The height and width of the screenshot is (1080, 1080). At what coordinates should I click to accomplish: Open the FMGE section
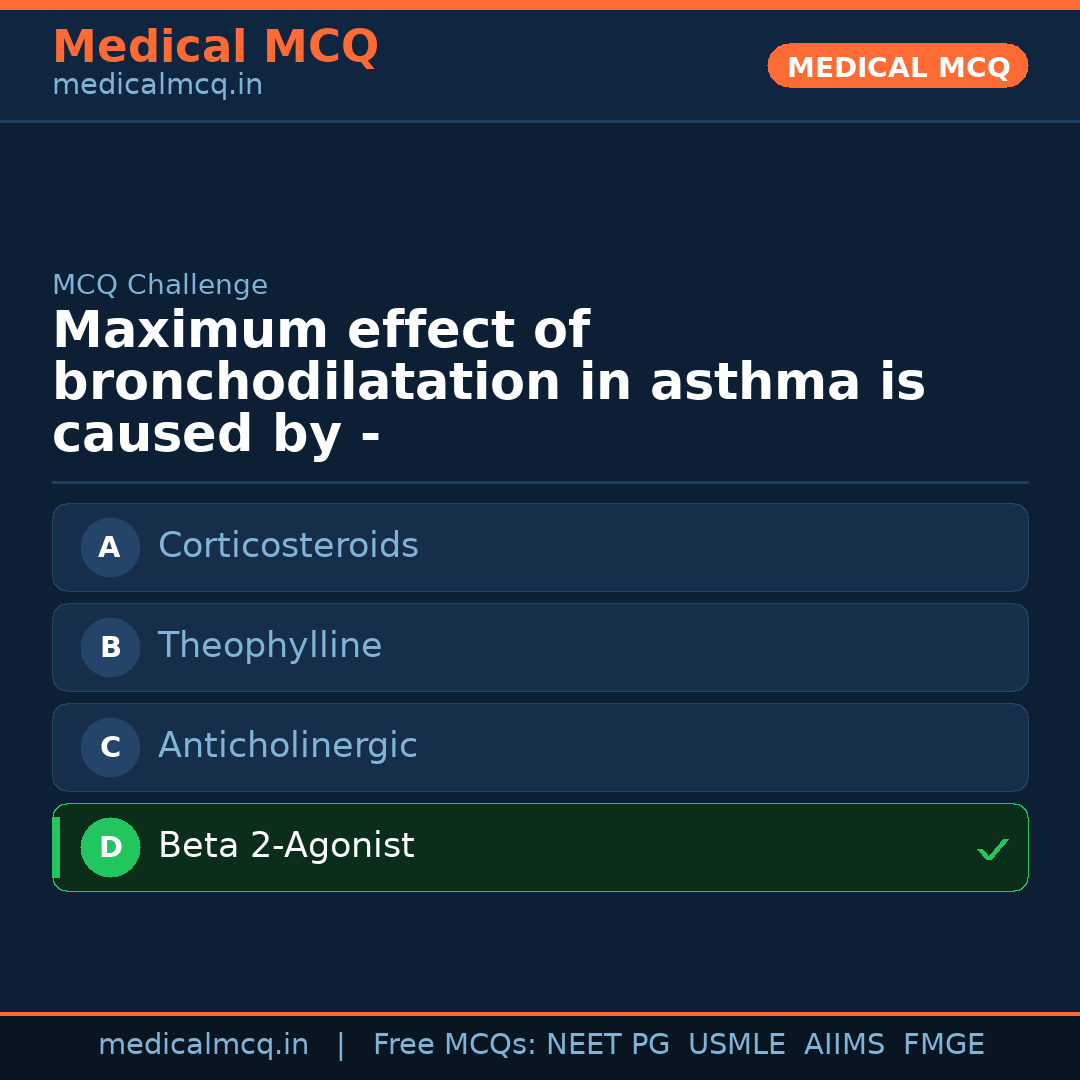tap(943, 1043)
